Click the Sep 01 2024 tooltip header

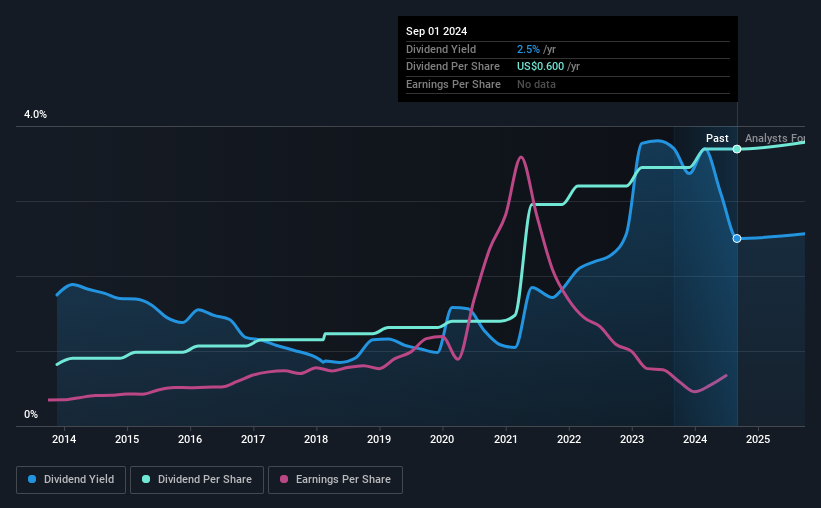[436, 31]
